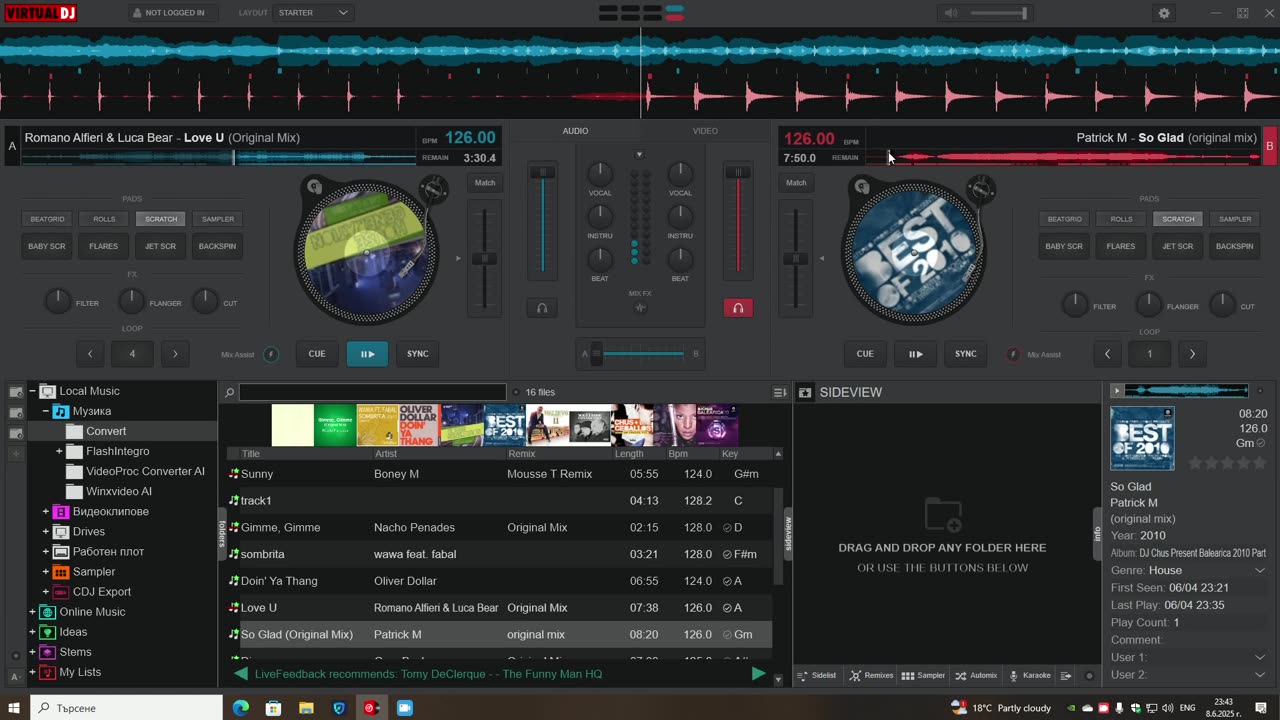1280x720 pixels.
Task: Click the Sideview folder star icon
Action: 805,393
